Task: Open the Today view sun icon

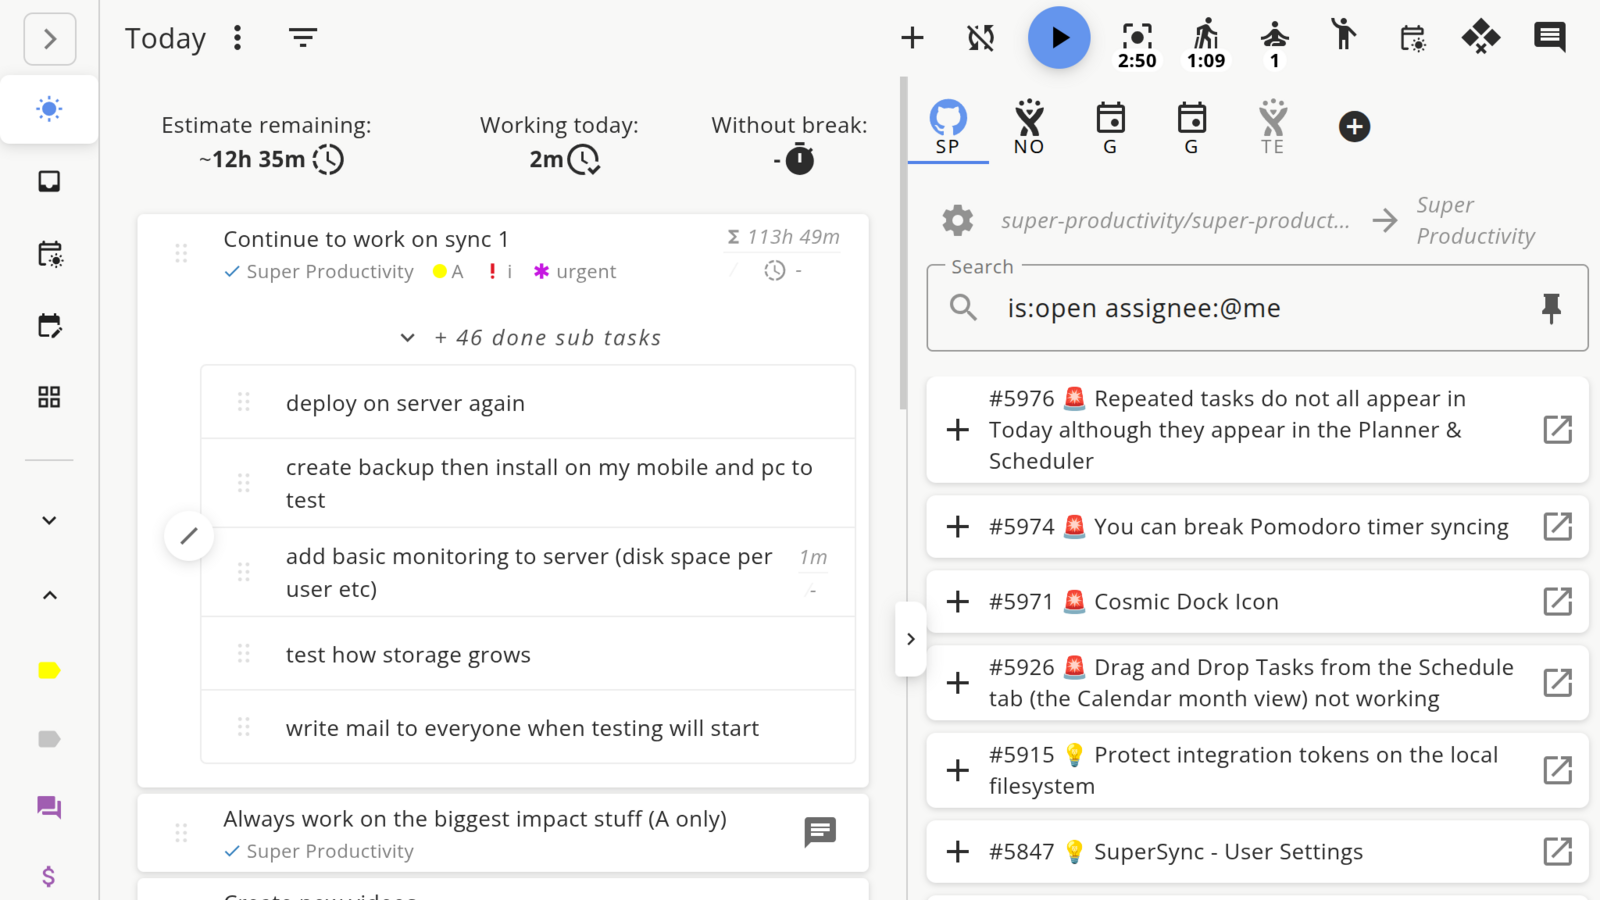Action: [49, 109]
